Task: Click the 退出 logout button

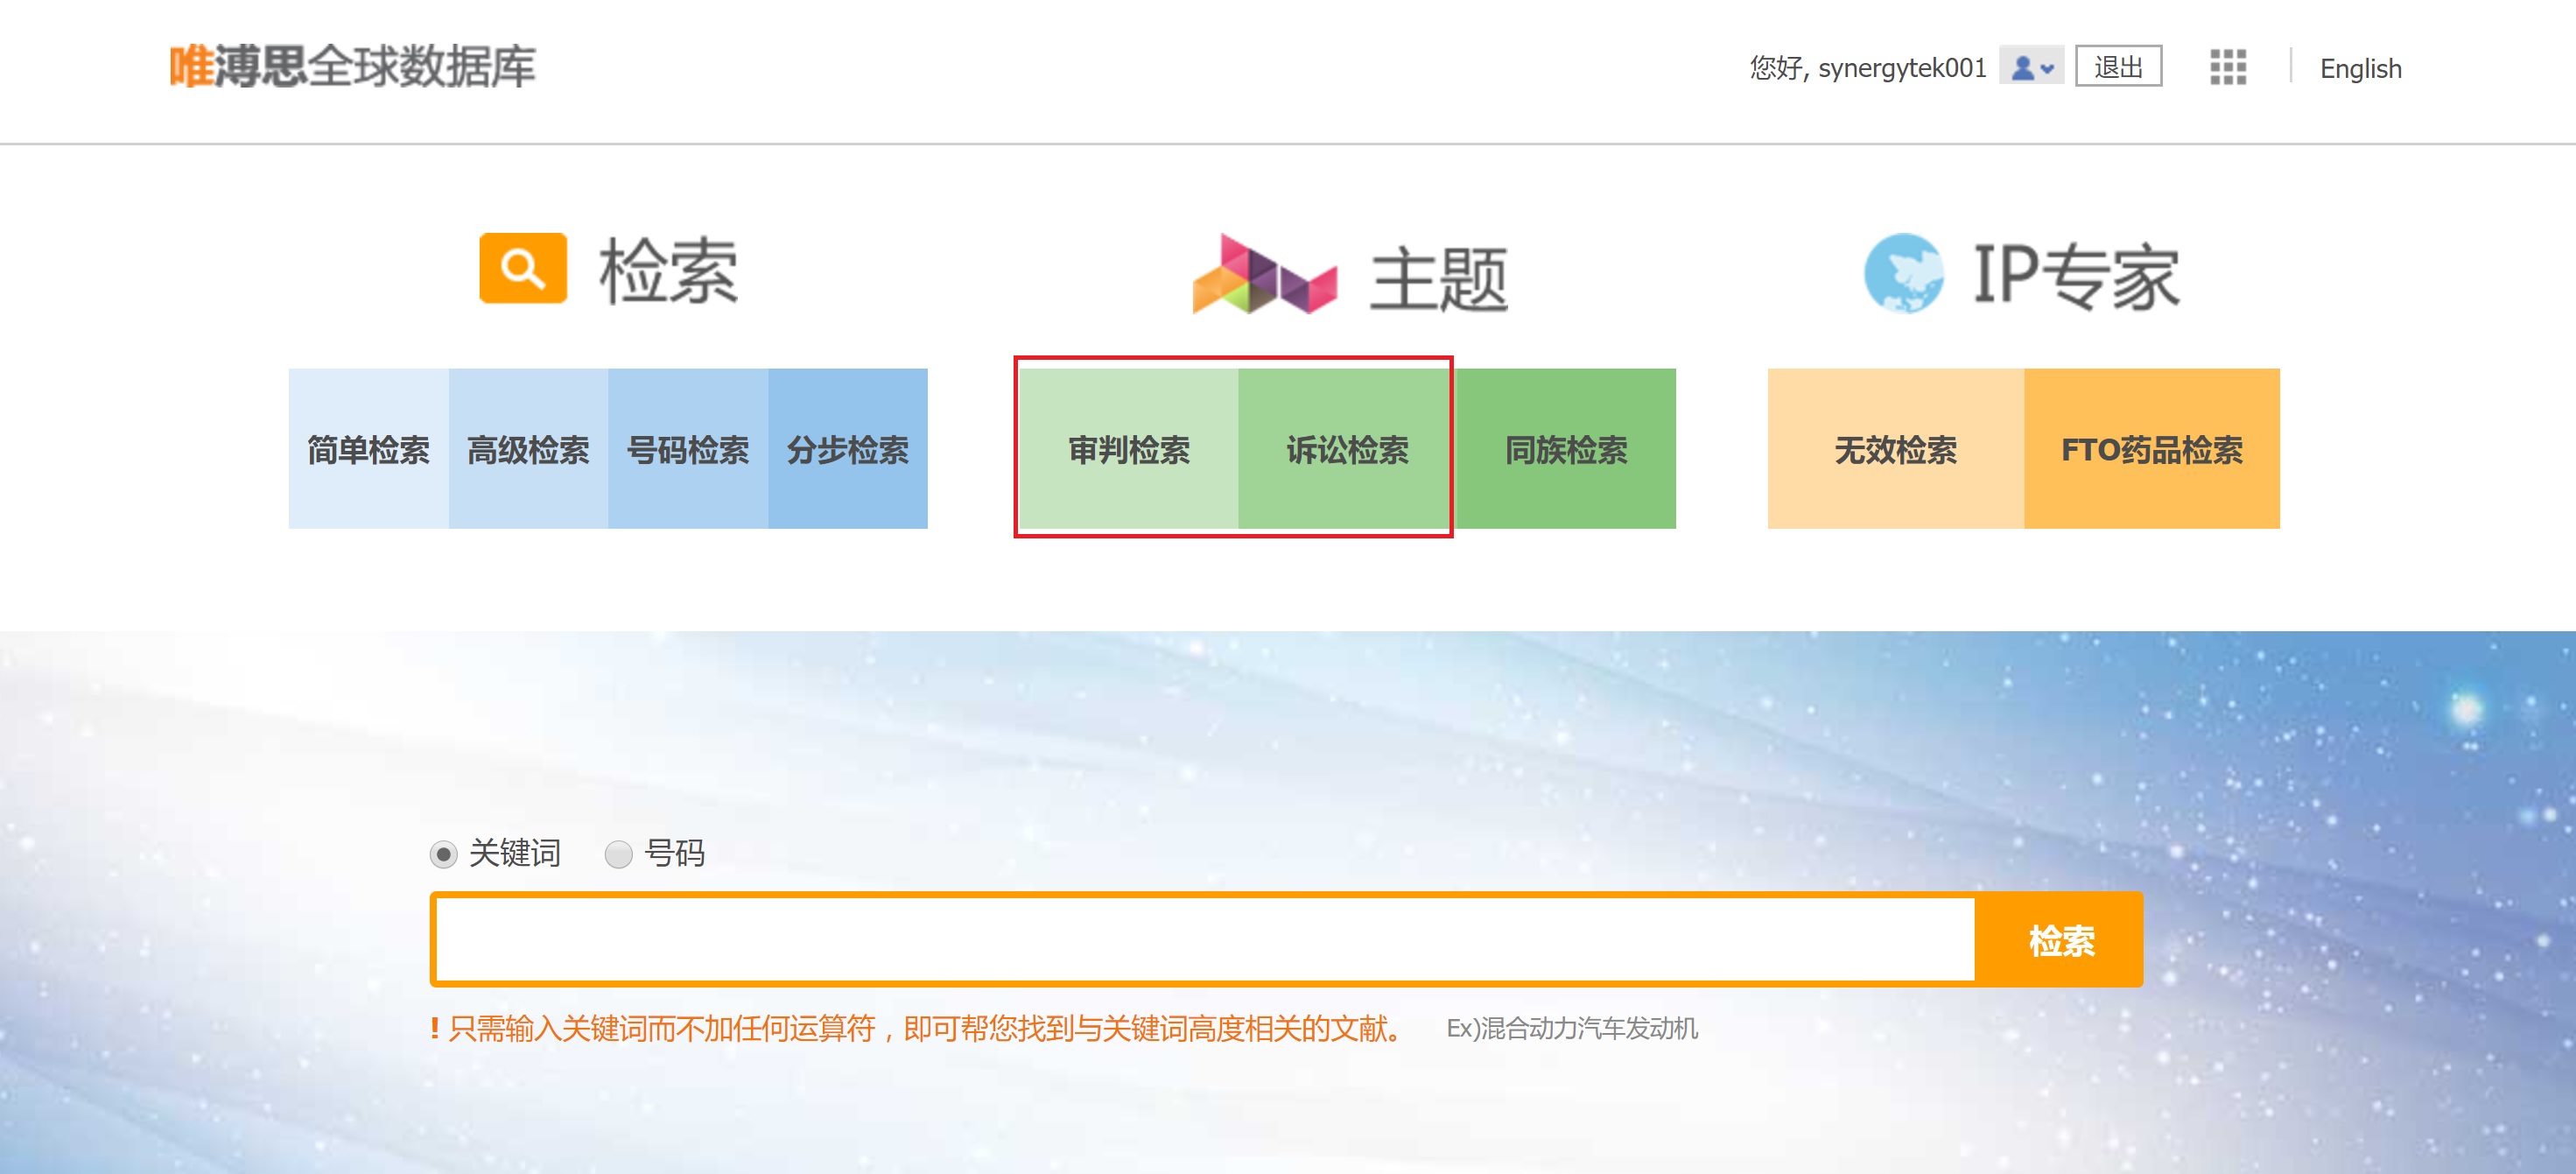Action: (2118, 67)
